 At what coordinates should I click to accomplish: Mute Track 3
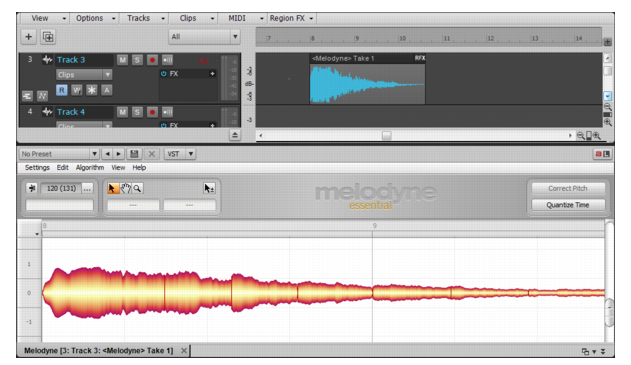pyautogui.click(x=122, y=60)
